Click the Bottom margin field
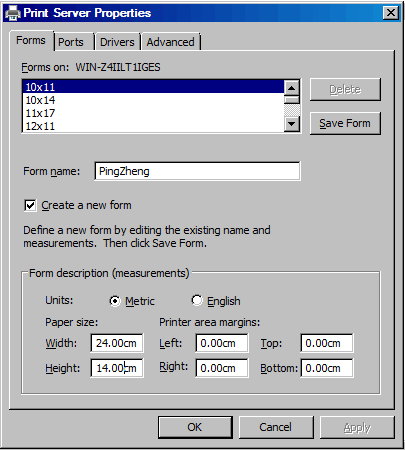Viewport: 405px width, 450px height. [x=327, y=368]
